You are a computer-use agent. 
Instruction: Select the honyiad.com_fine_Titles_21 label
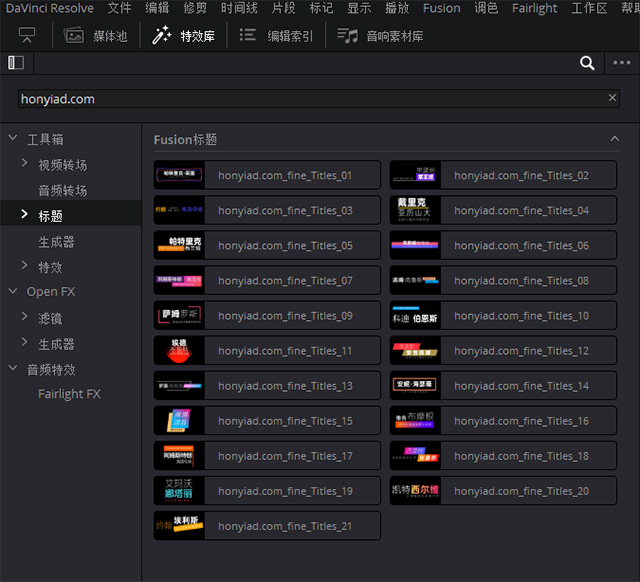click(x=285, y=526)
